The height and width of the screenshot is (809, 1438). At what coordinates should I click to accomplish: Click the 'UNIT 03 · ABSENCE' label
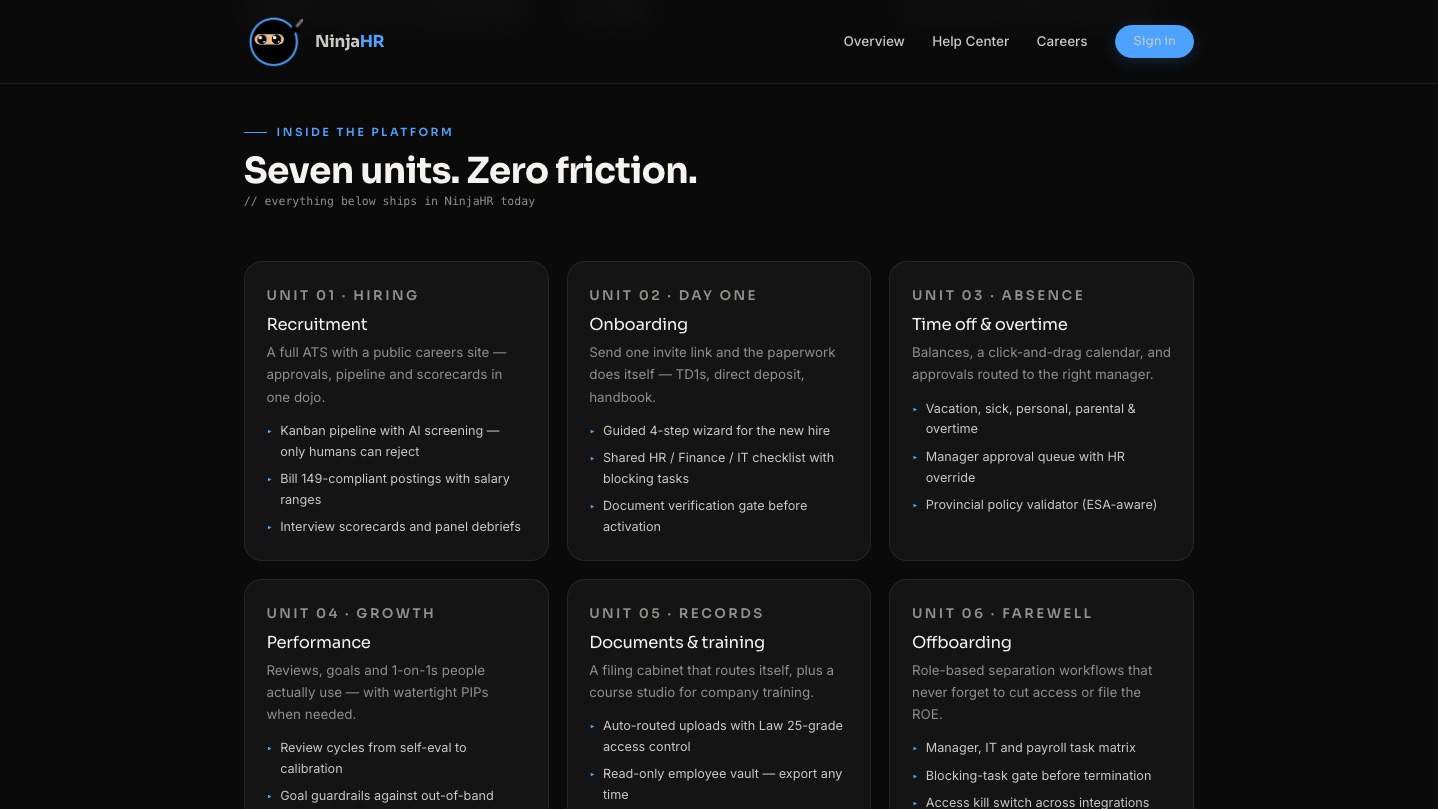[998, 295]
